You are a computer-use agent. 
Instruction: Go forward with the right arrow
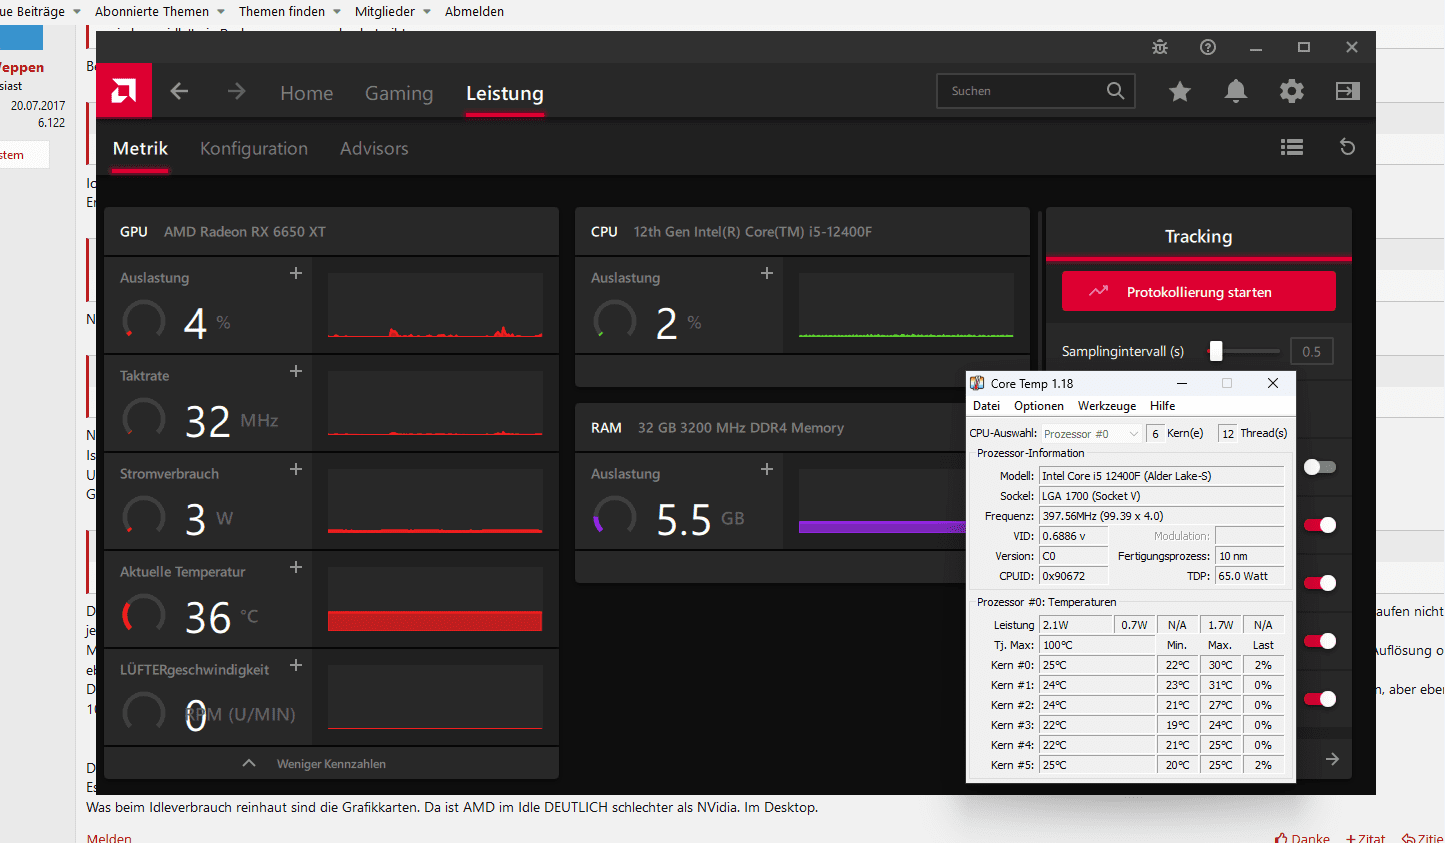(236, 92)
